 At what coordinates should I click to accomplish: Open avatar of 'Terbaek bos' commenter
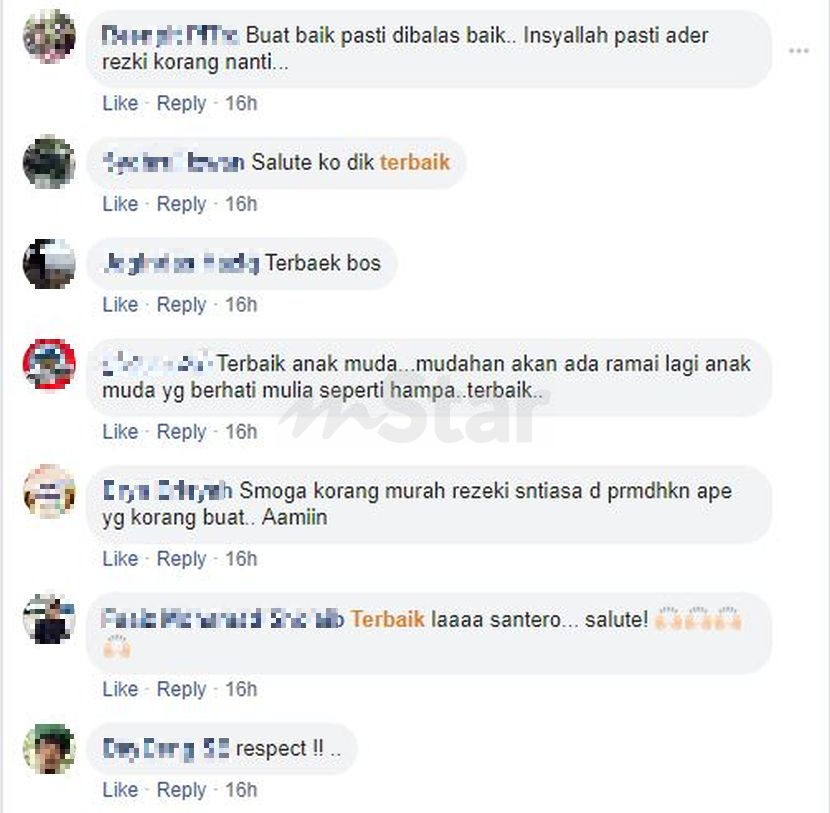click(x=49, y=264)
